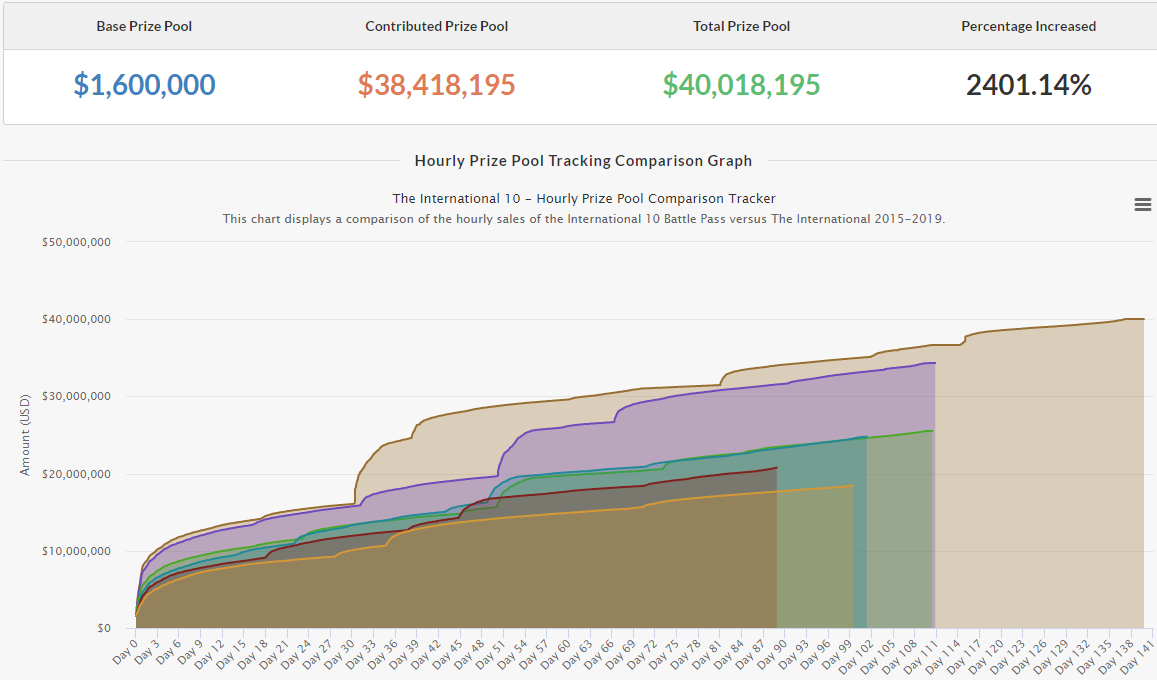Select the Contributed Prize Pool heading
1157x680 pixels.
(436, 26)
